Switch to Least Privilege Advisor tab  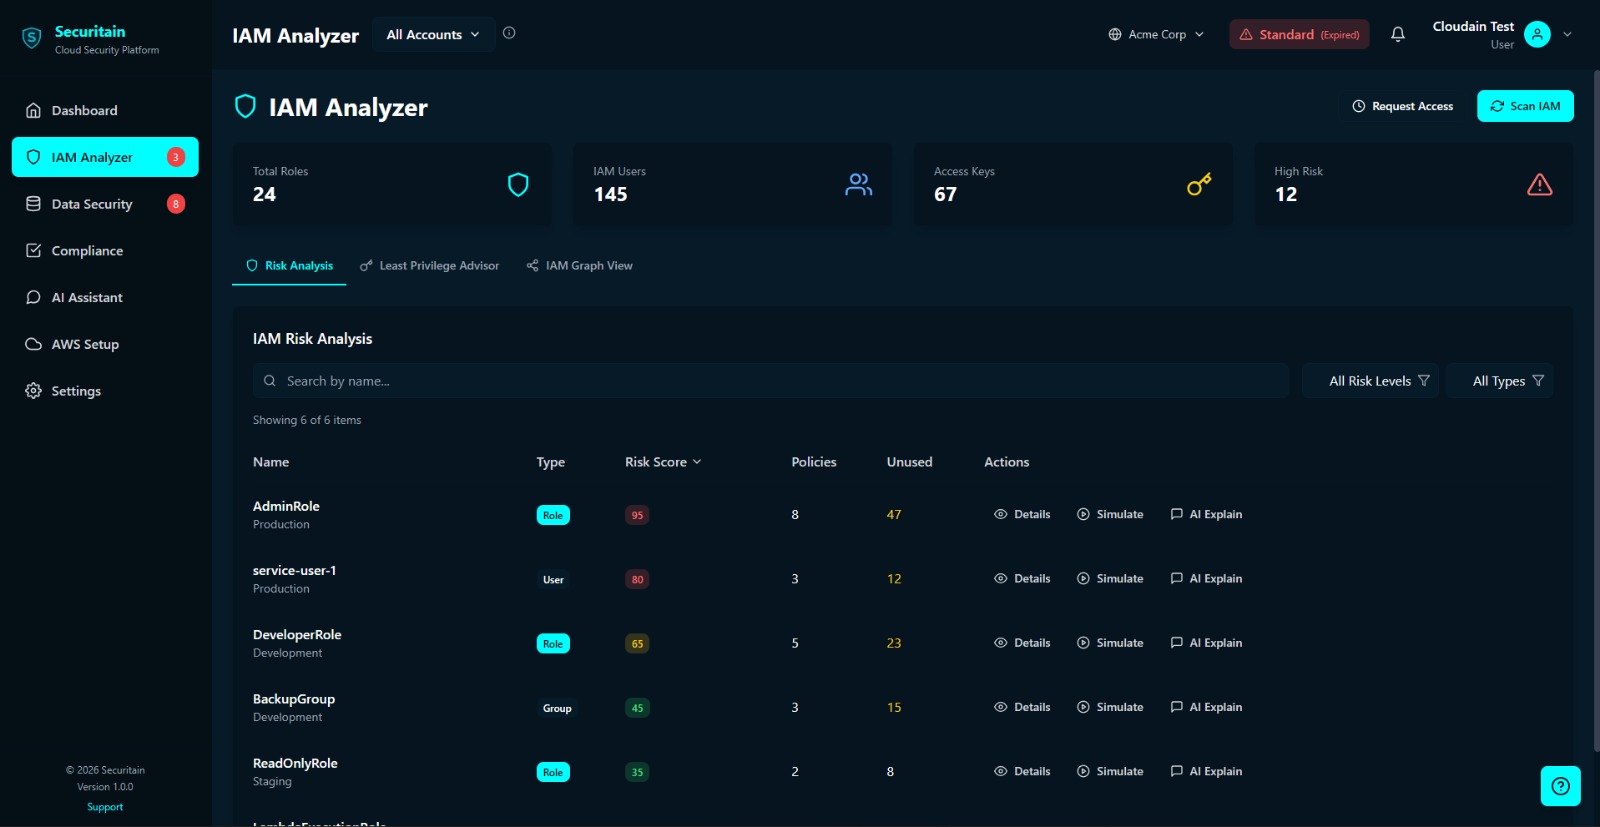click(429, 266)
